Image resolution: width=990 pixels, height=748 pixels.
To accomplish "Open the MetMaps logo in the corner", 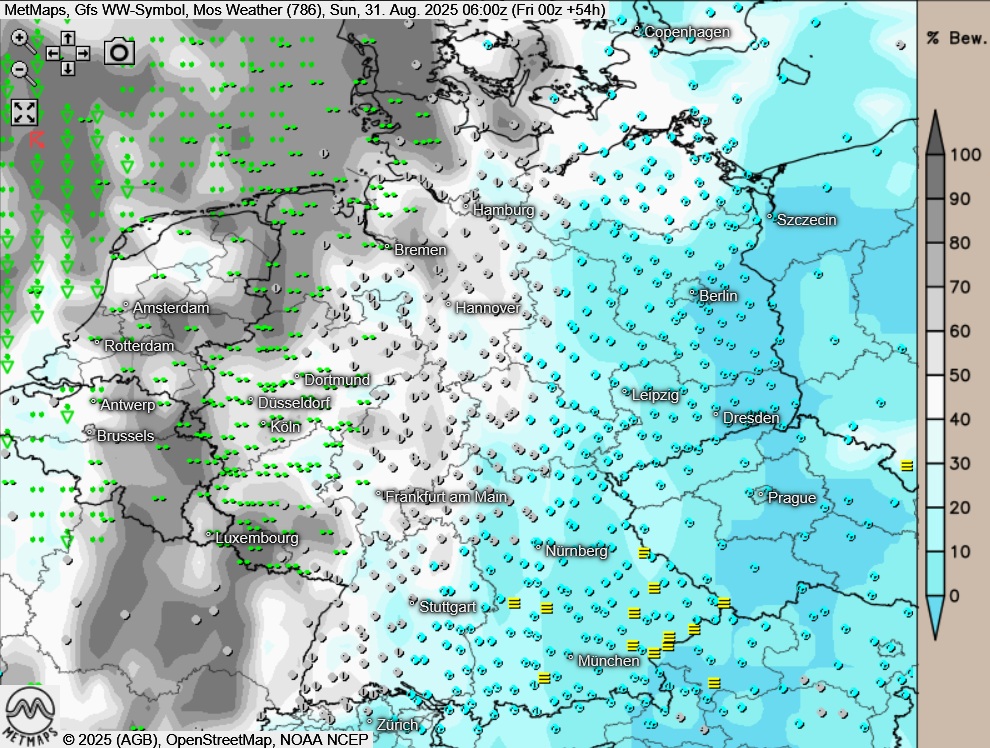I will pyautogui.click(x=30, y=714).
